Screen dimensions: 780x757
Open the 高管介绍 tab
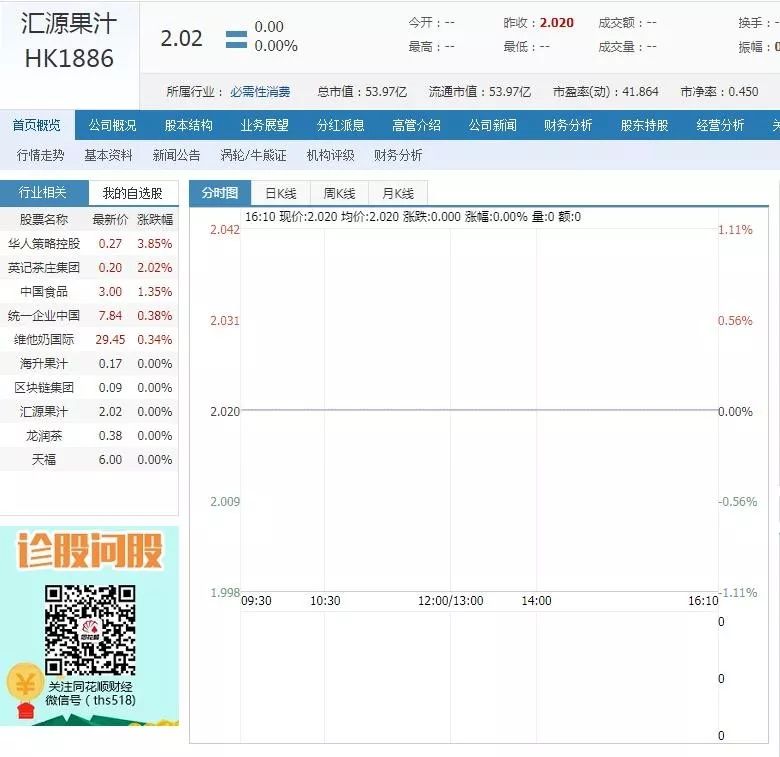coord(416,125)
